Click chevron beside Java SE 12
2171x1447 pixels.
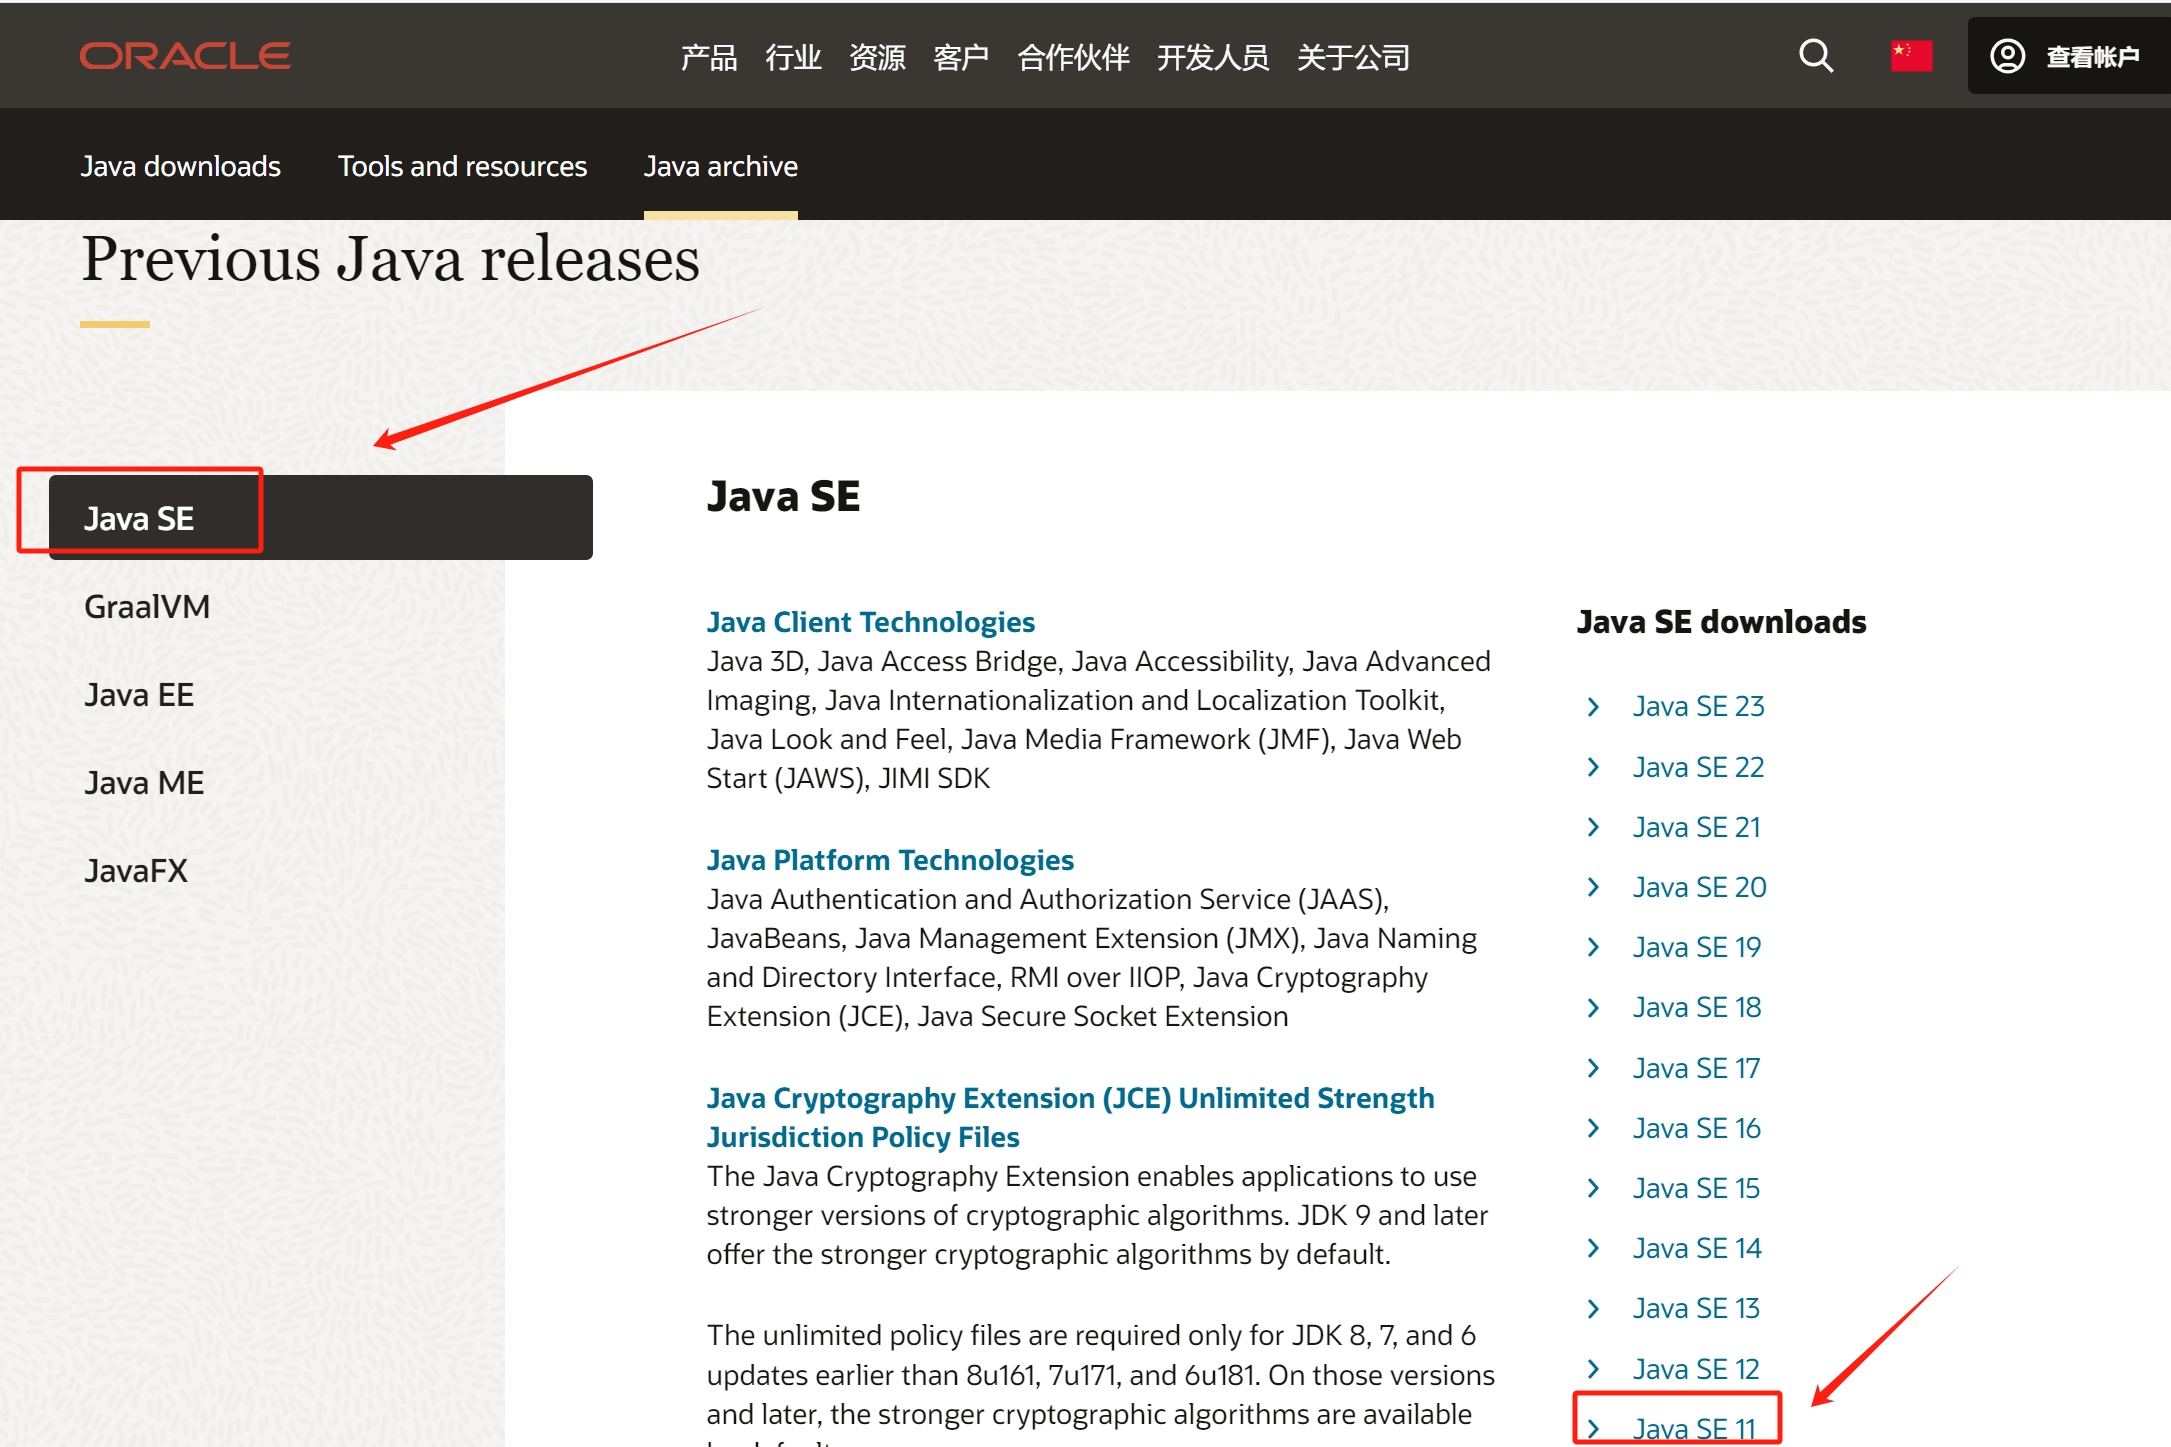click(x=1593, y=1369)
